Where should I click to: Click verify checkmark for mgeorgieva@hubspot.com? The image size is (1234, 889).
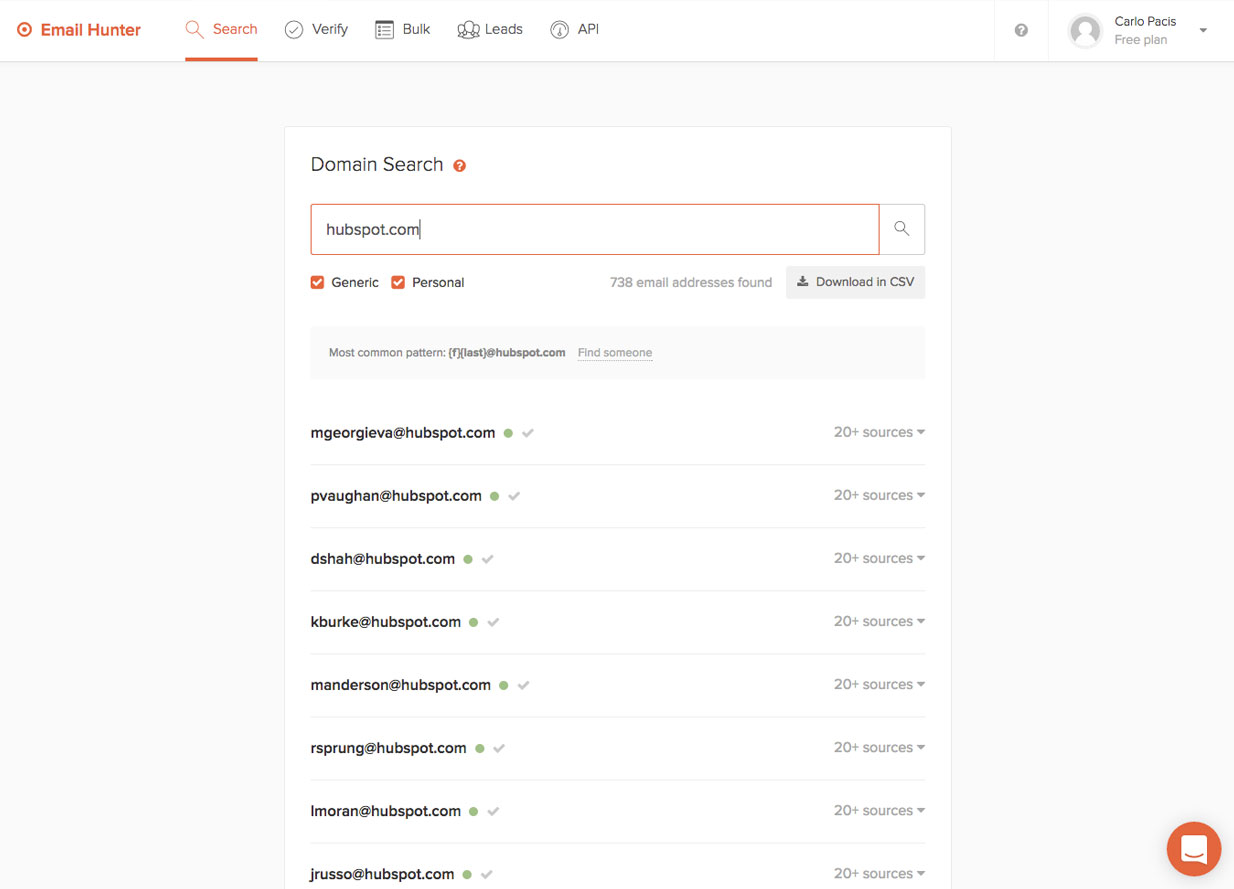coord(528,433)
